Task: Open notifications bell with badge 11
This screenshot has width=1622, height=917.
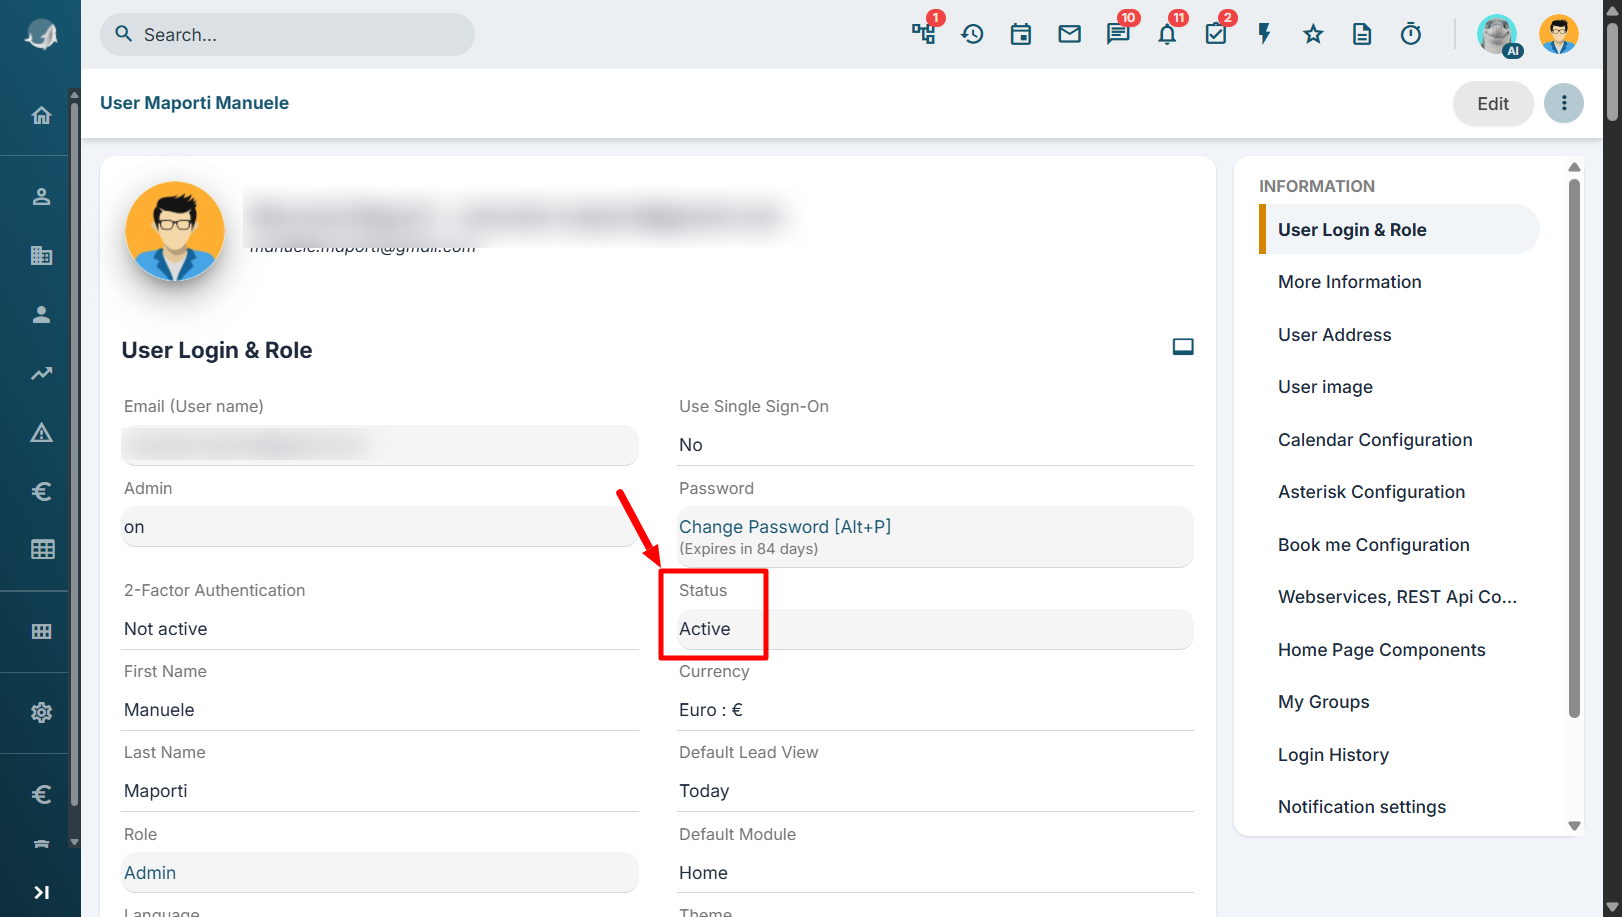Action: click(1167, 35)
